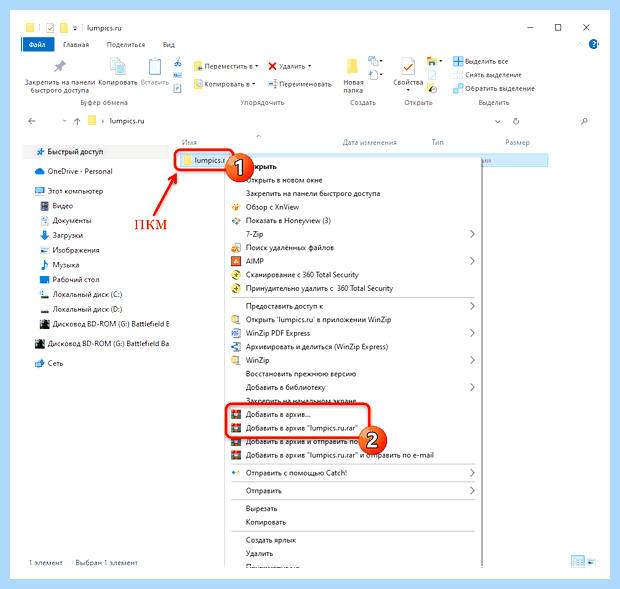Click the Pin to Quick Access icon
Viewport: 620px width, 589px height.
(60, 66)
